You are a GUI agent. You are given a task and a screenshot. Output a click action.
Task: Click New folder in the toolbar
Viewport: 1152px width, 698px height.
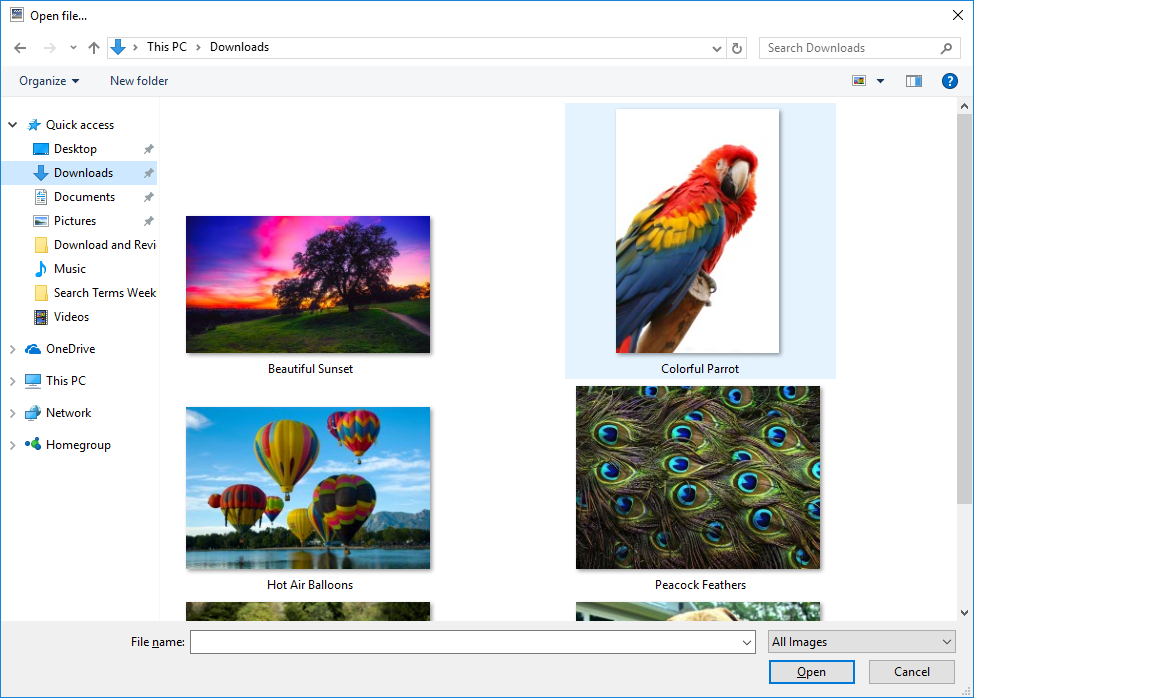tap(139, 81)
